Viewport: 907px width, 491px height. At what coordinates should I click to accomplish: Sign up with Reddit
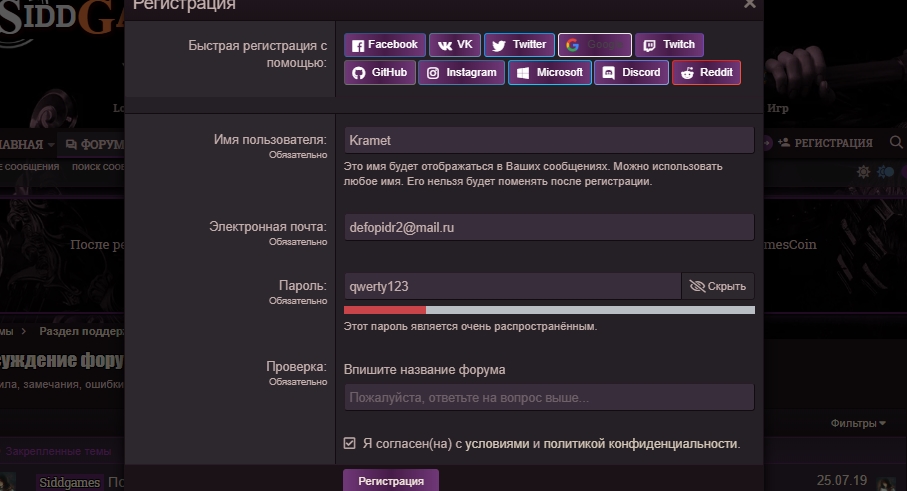pyautogui.click(x=706, y=73)
